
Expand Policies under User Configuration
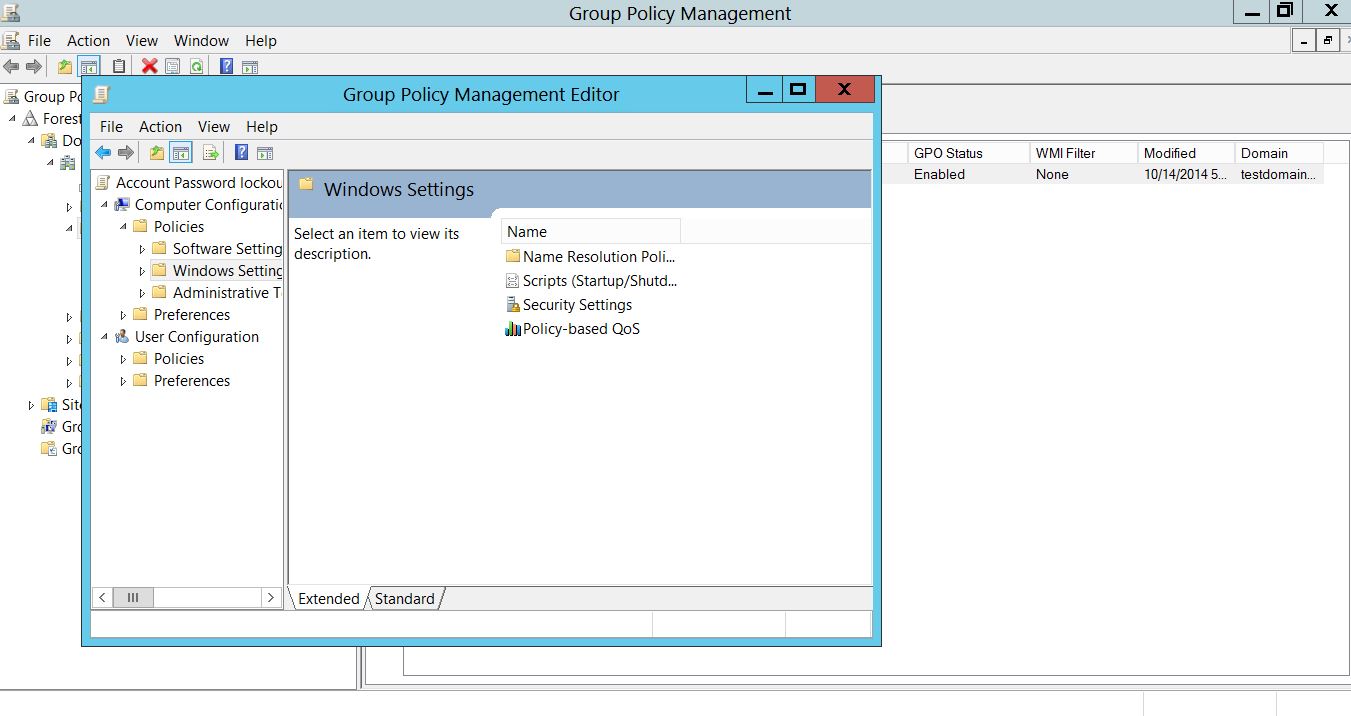(123, 359)
